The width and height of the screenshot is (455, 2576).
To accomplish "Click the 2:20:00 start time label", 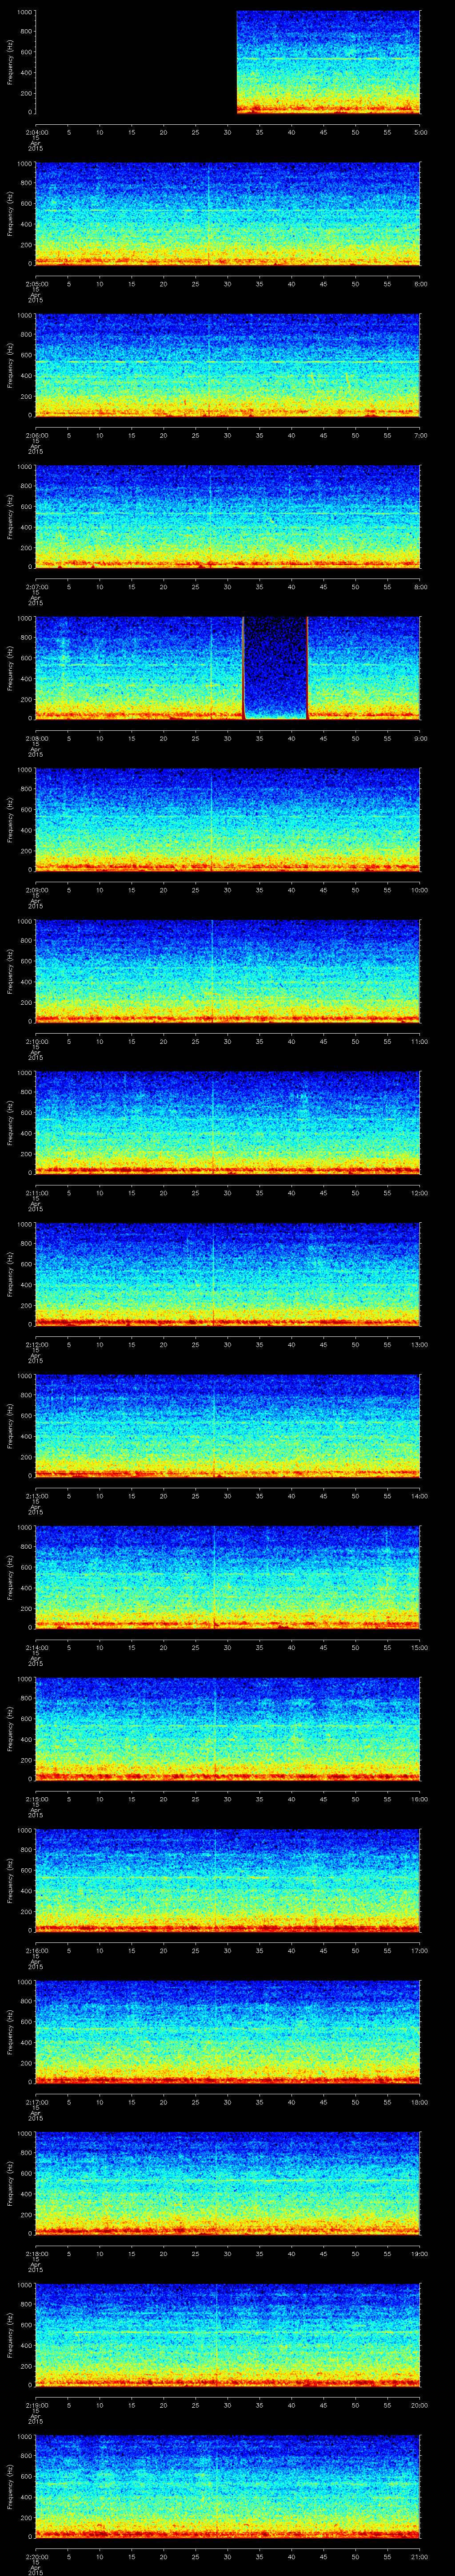I will [36, 2556].
